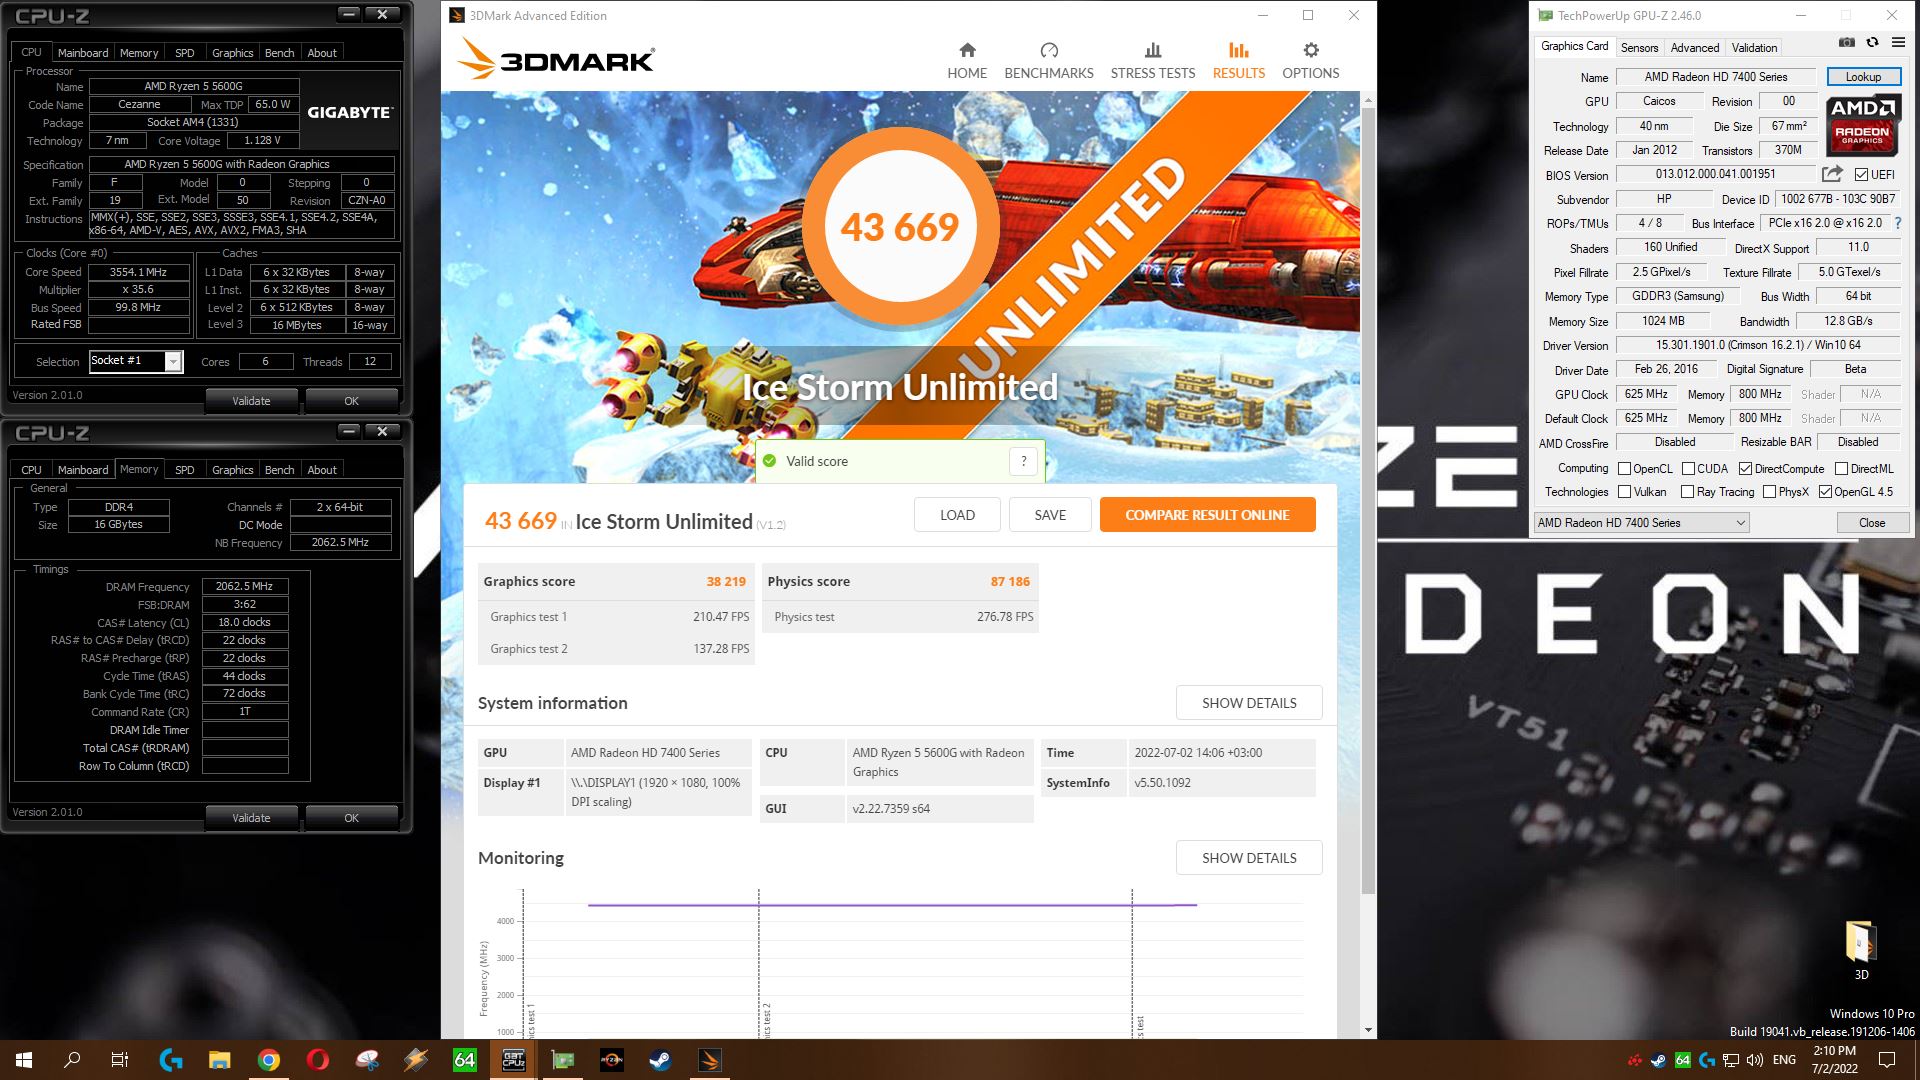Screen dimensions: 1920x1080
Task: Toggle the OpenCL checkbox
Action: pyautogui.click(x=1624, y=469)
